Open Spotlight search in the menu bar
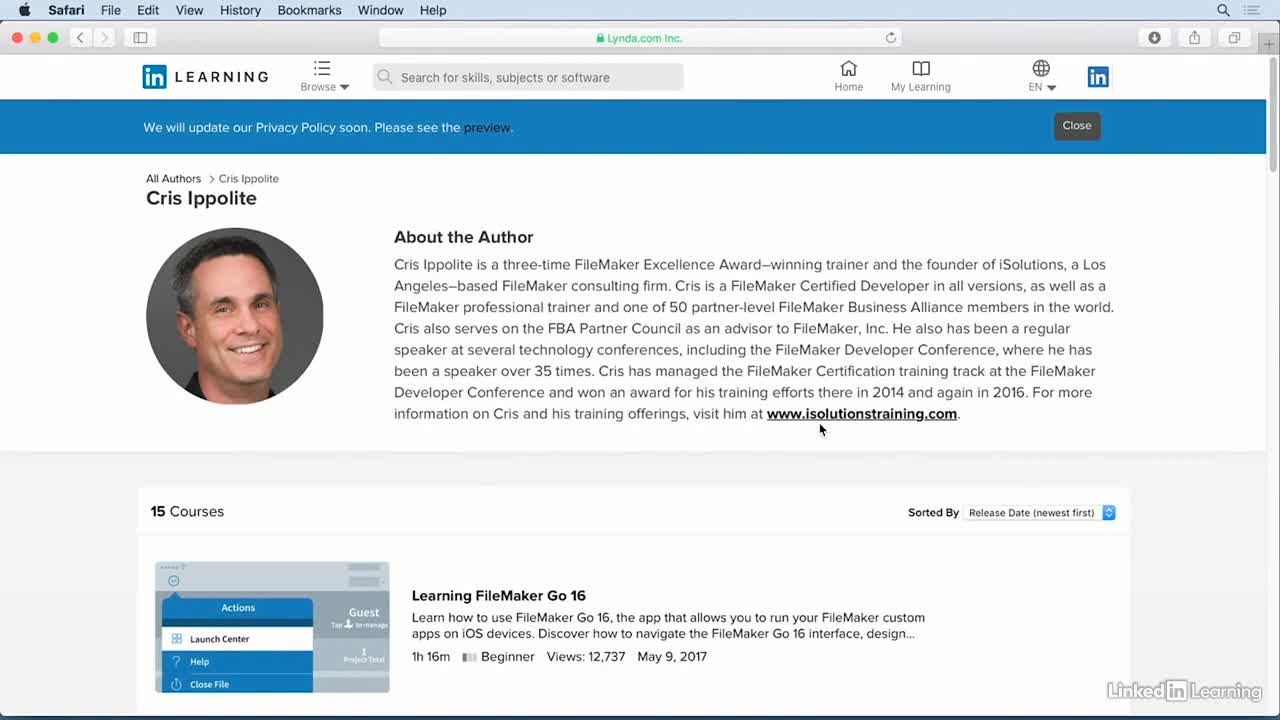Screen dimensions: 1280x720 [1223, 10]
